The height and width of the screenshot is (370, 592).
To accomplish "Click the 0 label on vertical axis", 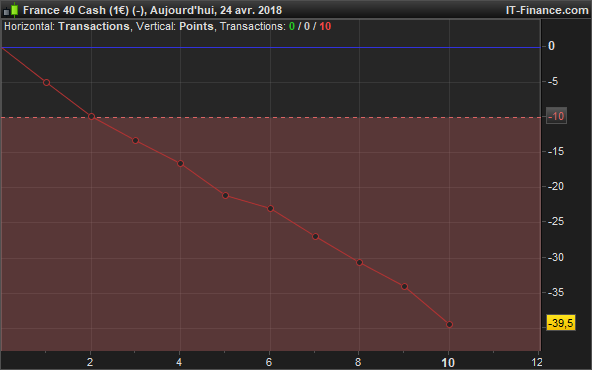I will click(x=551, y=46).
